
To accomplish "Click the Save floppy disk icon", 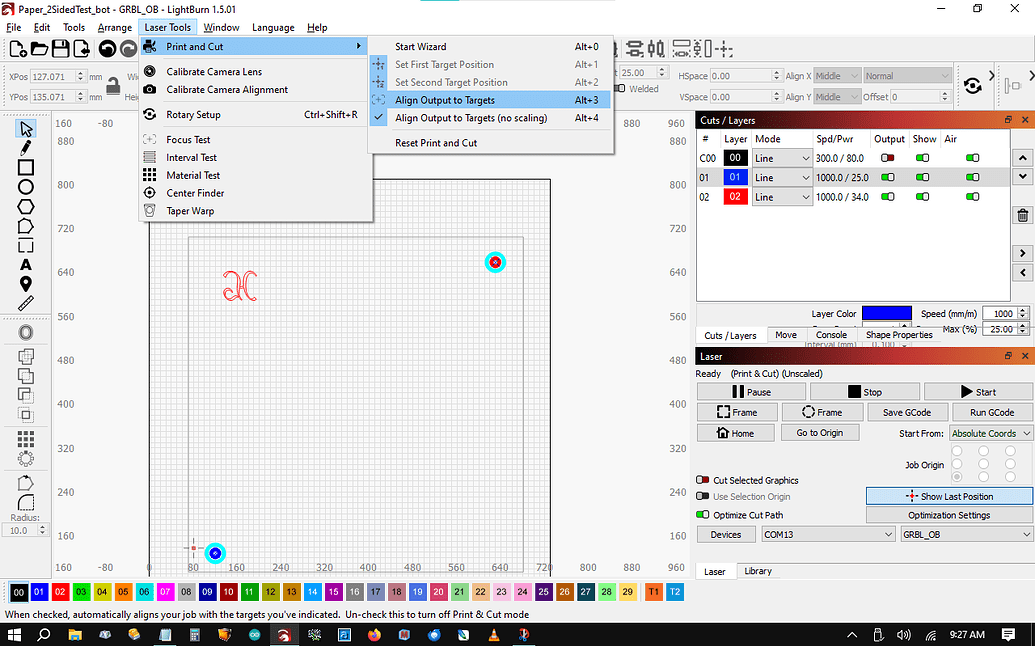I will [61, 48].
